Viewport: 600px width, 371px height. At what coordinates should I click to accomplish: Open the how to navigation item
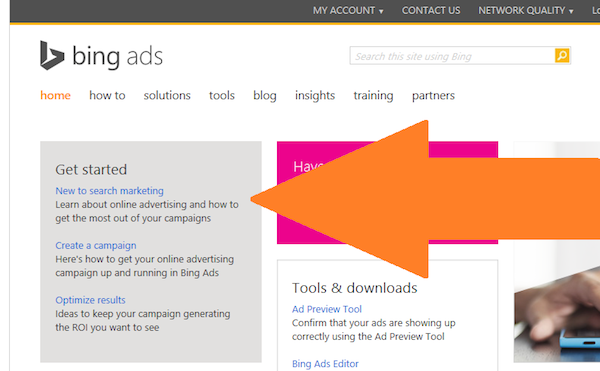pos(107,95)
